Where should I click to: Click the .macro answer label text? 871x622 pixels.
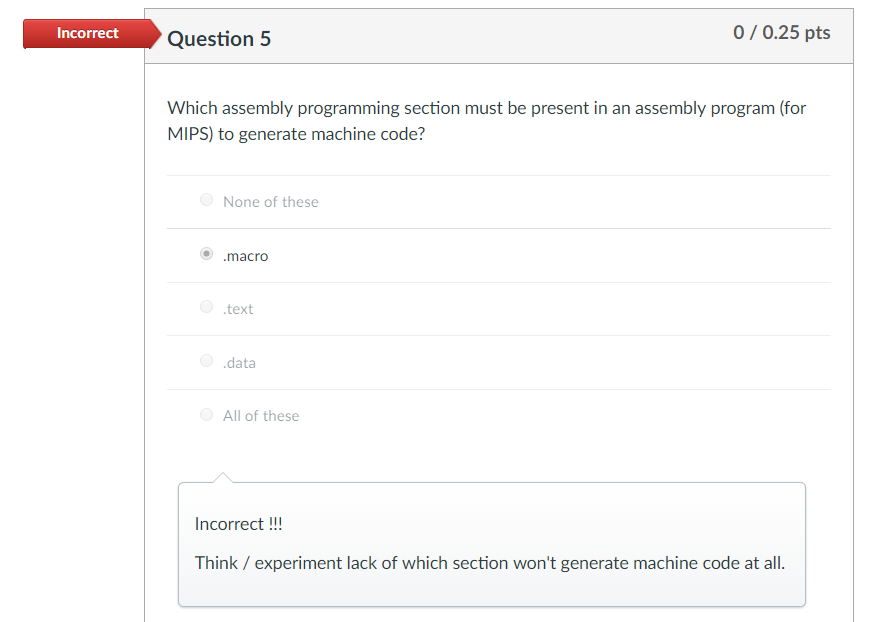point(245,255)
